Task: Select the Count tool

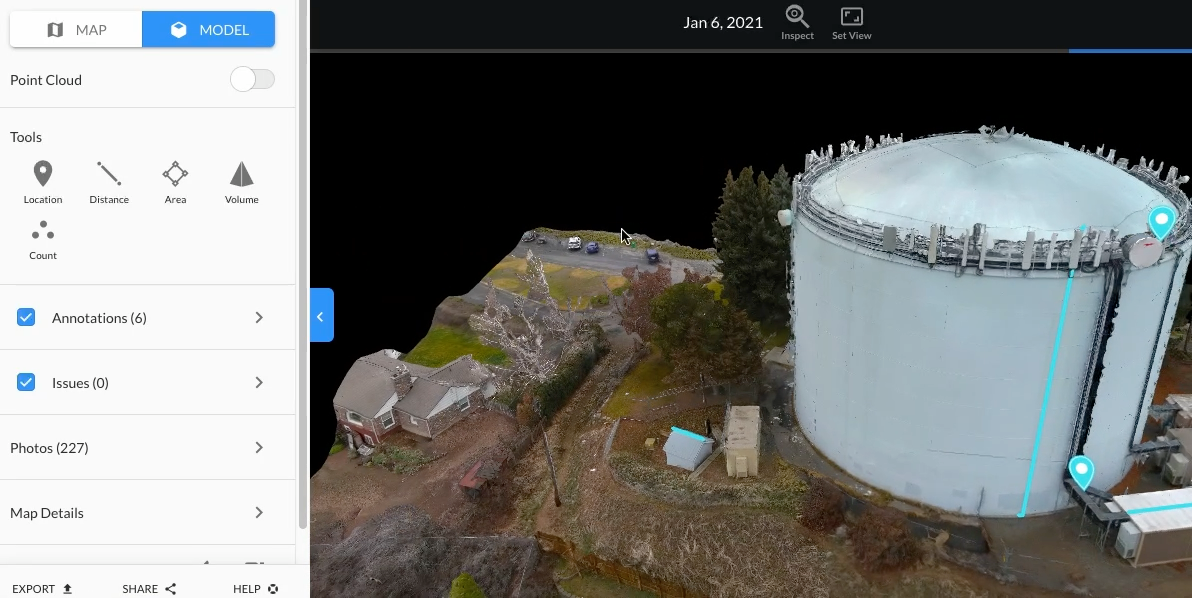Action: click(43, 239)
